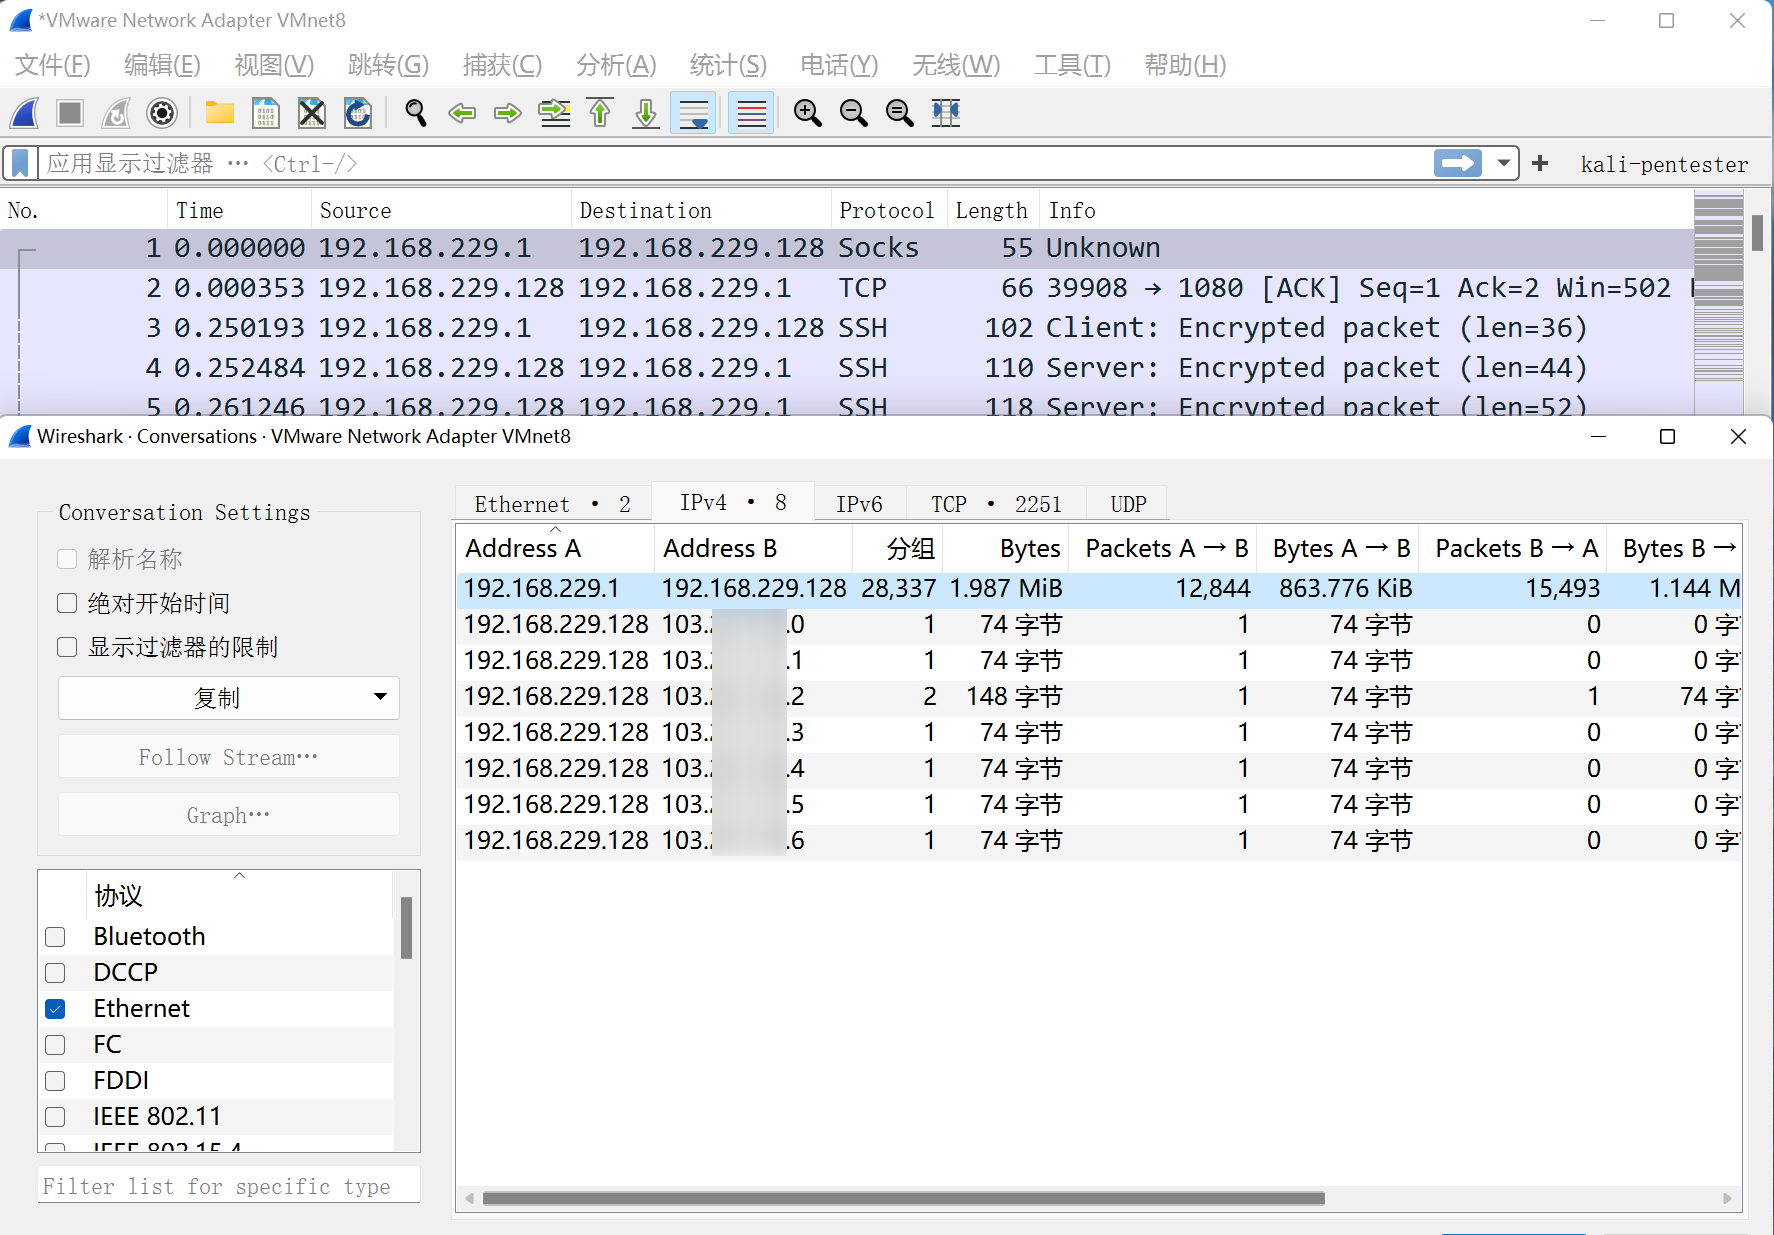Save the capture file
Viewport: 1774px width, 1235px height.
[266, 113]
